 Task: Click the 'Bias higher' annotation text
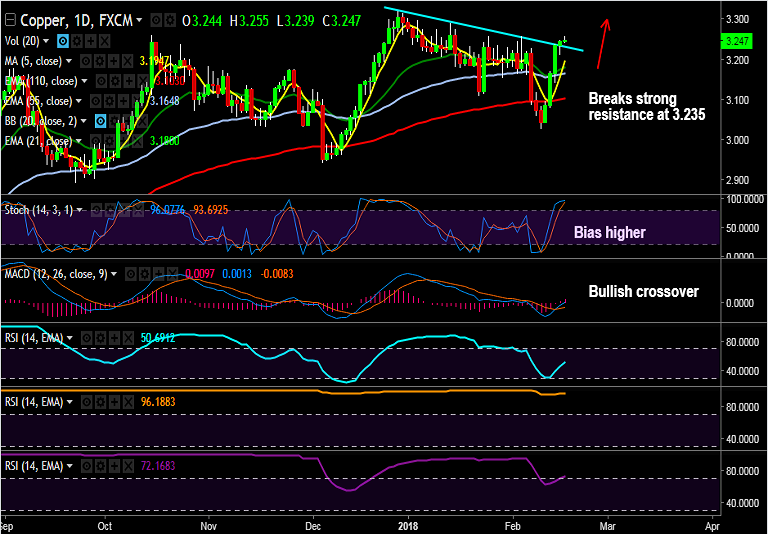click(610, 232)
